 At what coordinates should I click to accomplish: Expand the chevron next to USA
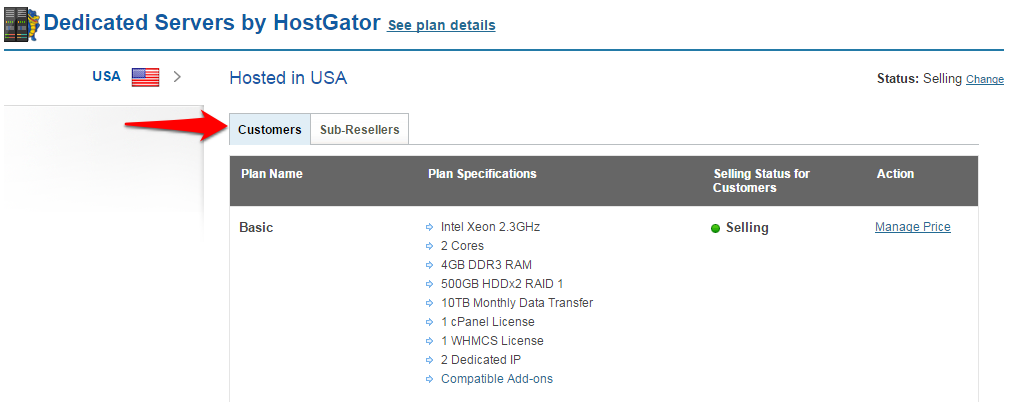coord(176,77)
